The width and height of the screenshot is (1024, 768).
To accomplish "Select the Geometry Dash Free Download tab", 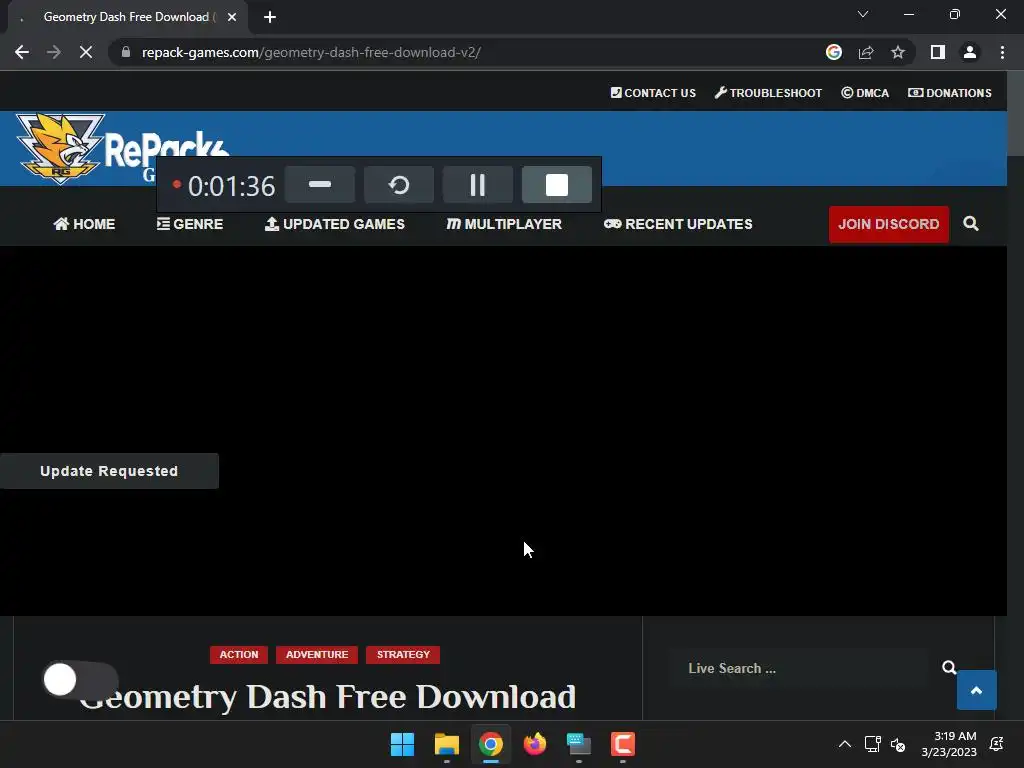I will click(127, 17).
